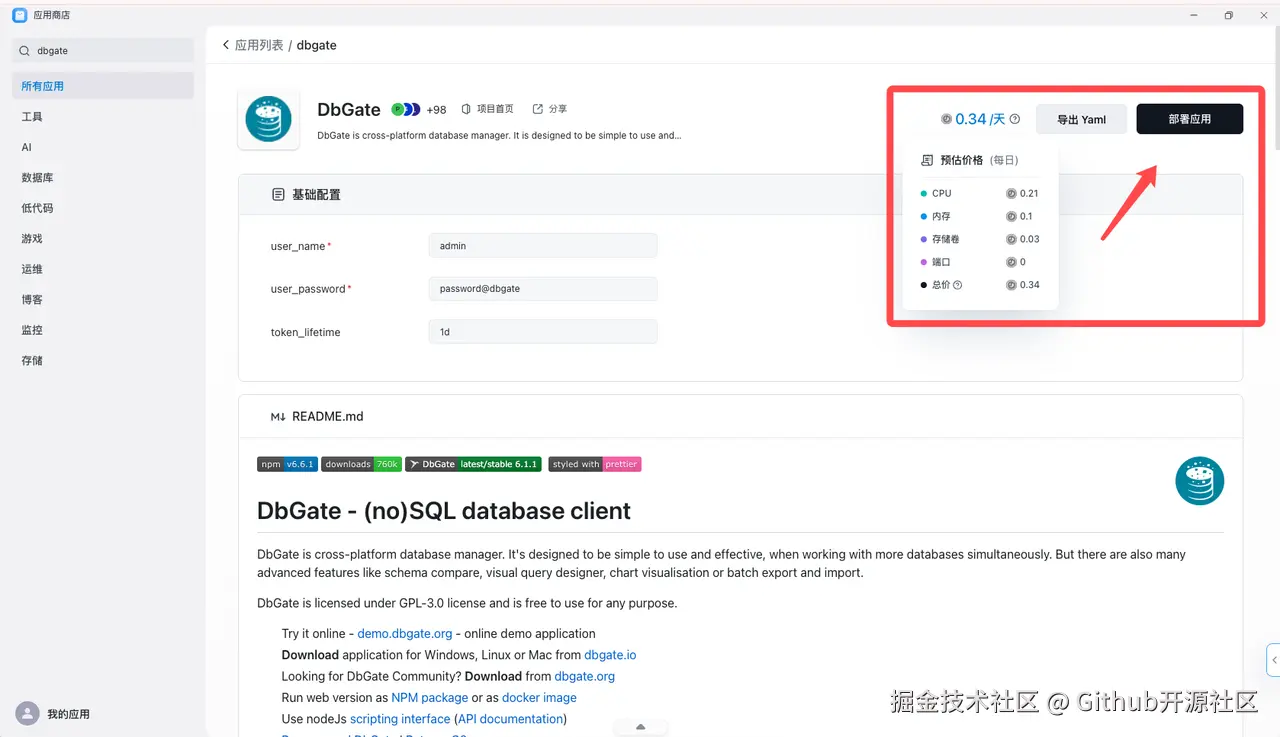Screen dimensions: 1280x737
Task: Click the user avatar icon
Action: point(28,713)
